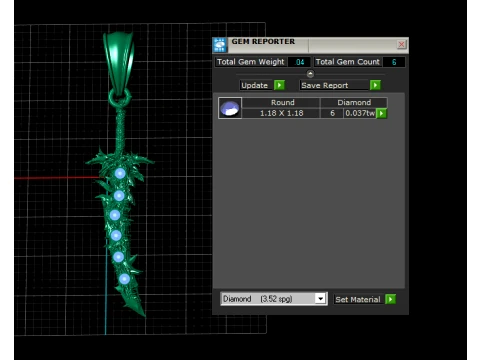Click the 'Total Gem Weight' label
The width and height of the screenshot is (480, 360).
click(x=251, y=62)
